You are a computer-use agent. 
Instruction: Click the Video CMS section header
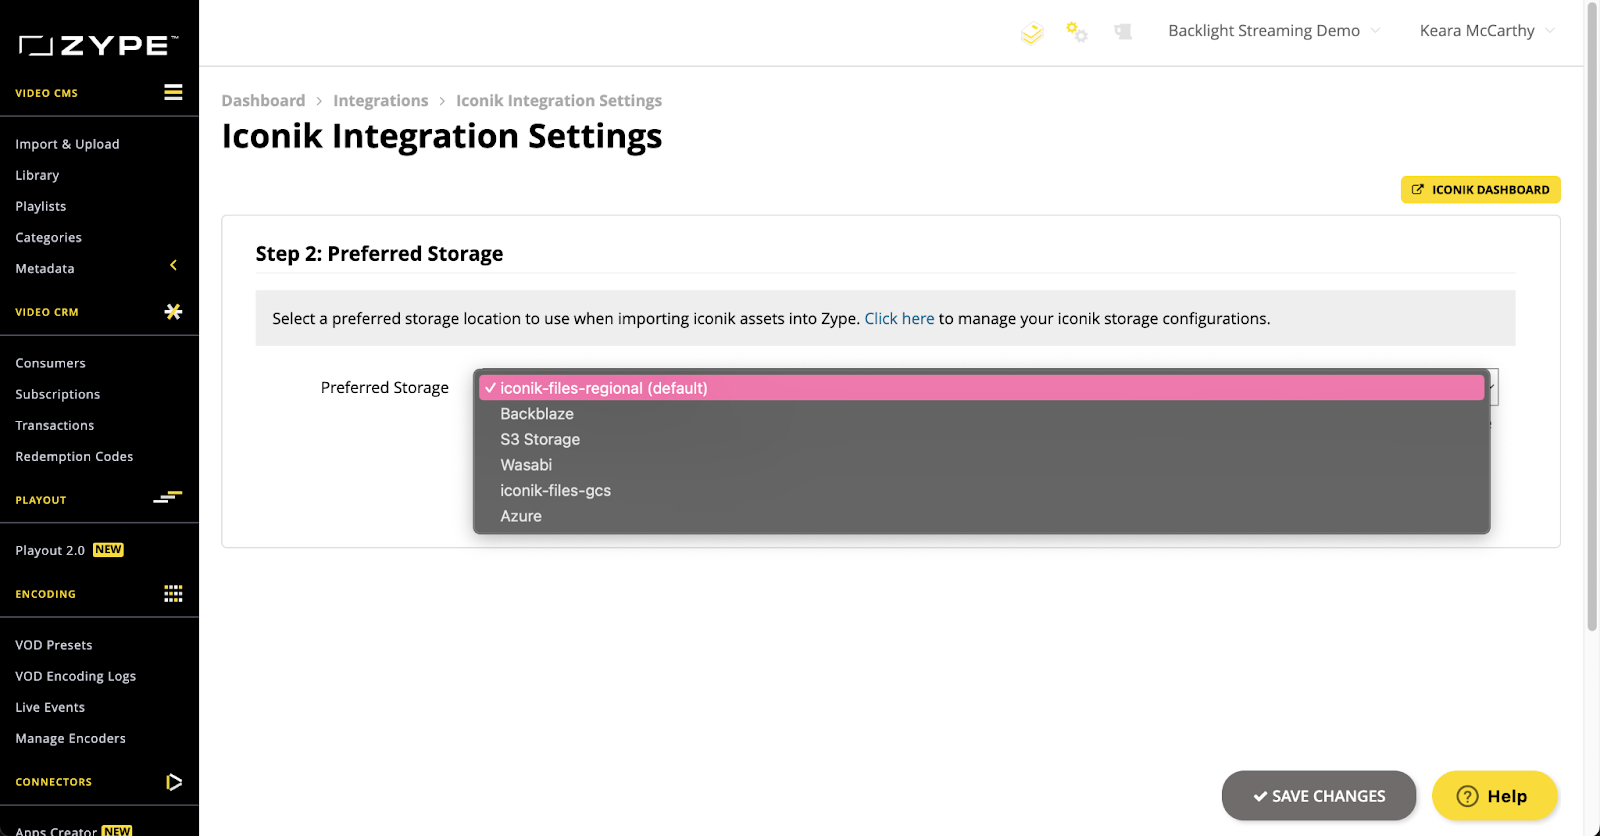pos(46,93)
